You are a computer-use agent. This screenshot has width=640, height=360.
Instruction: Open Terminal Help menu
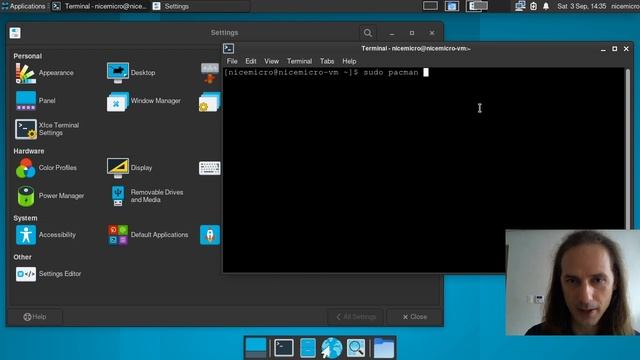click(349, 61)
